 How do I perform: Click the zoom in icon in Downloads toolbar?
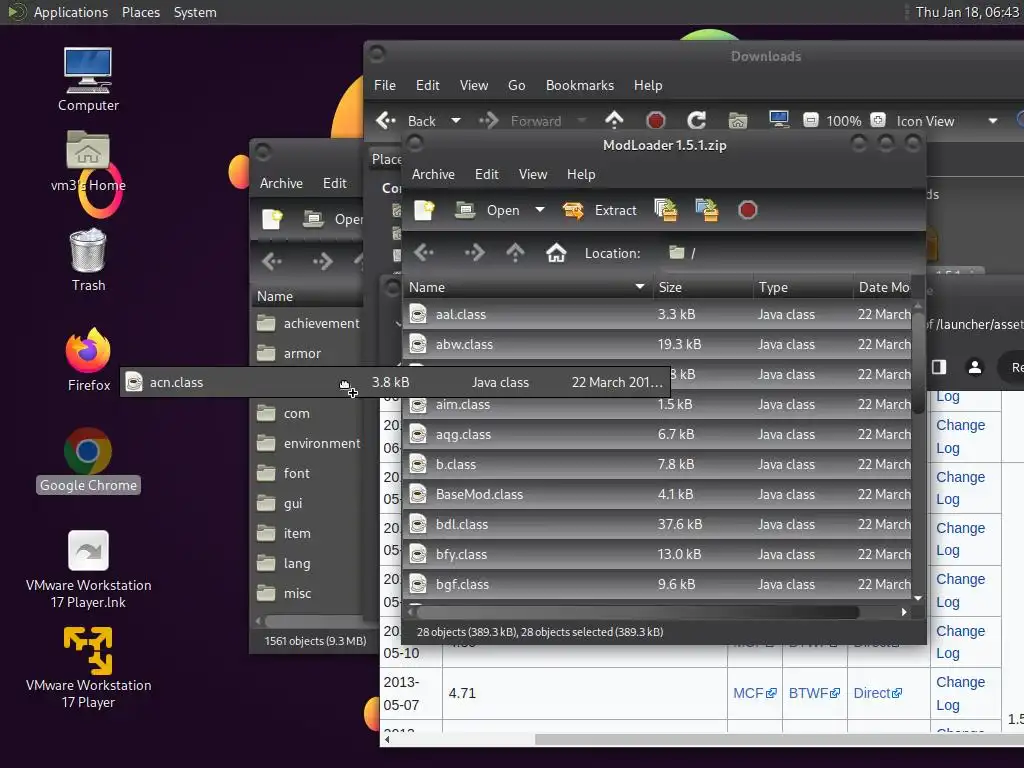(x=878, y=120)
